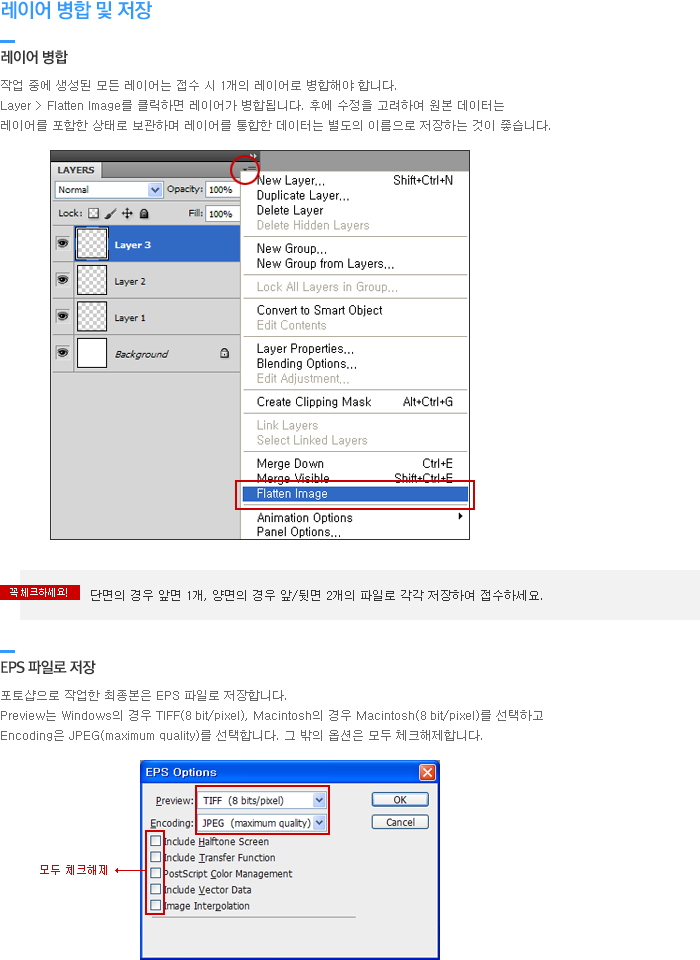
Task: Open the Normal blend mode dropdown
Action: (x=109, y=189)
